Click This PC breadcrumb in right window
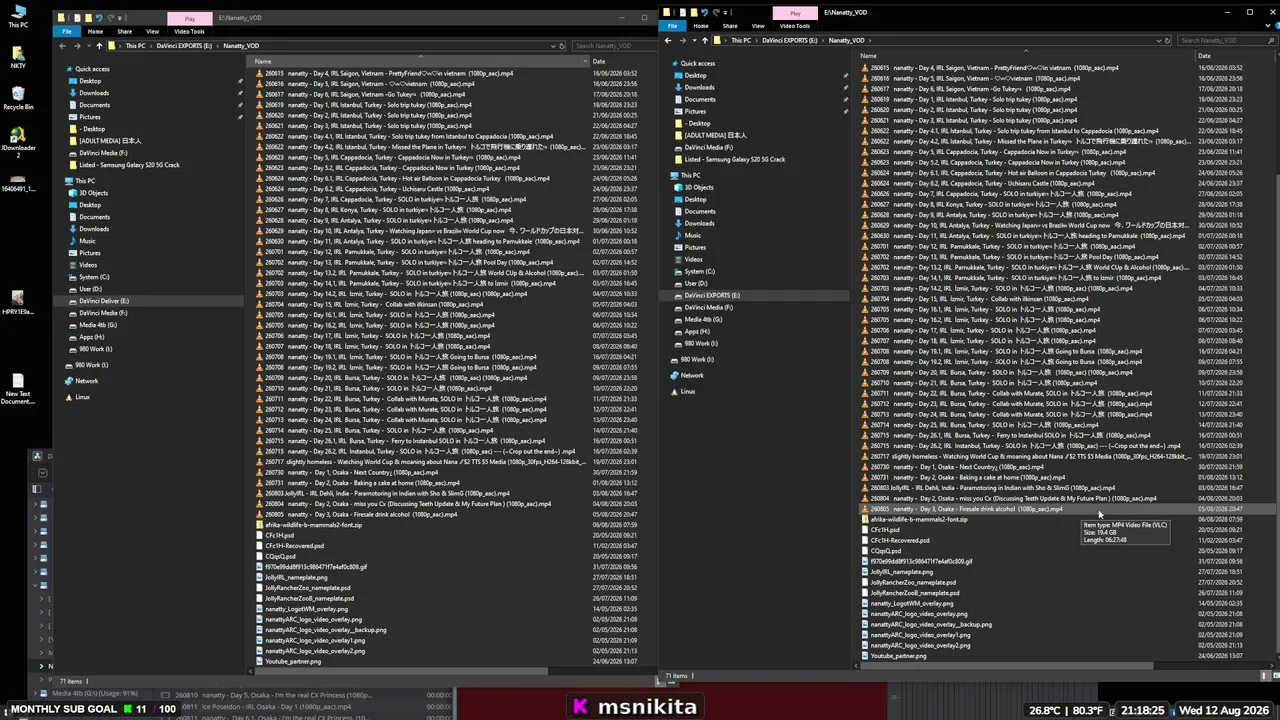The image size is (1280, 720). tap(740, 40)
